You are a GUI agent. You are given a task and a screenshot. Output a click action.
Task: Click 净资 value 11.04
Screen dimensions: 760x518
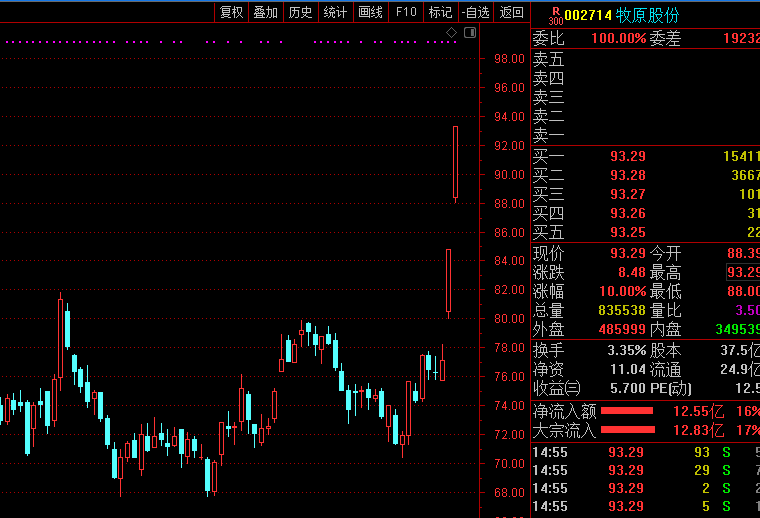[628, 369]
